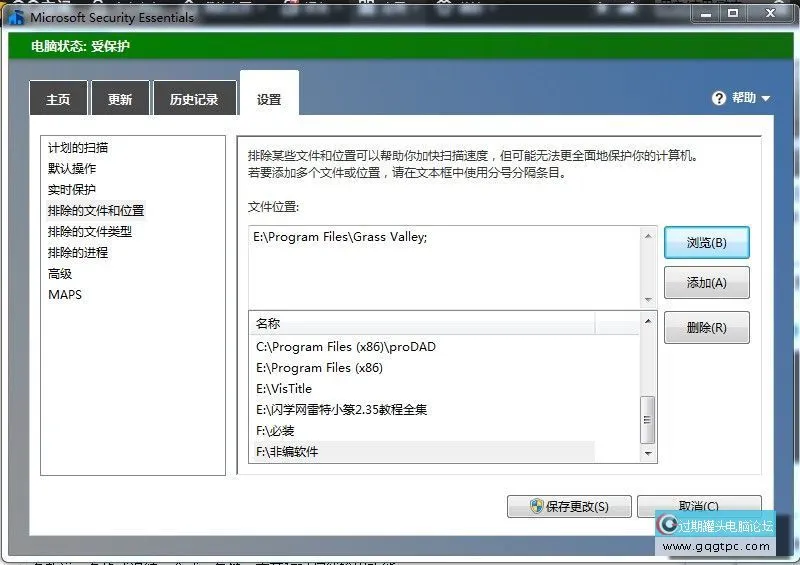Close the Security Essentials window
This screenshot has height=565, width=800.
pyautogui.click(x=770, y=14)
